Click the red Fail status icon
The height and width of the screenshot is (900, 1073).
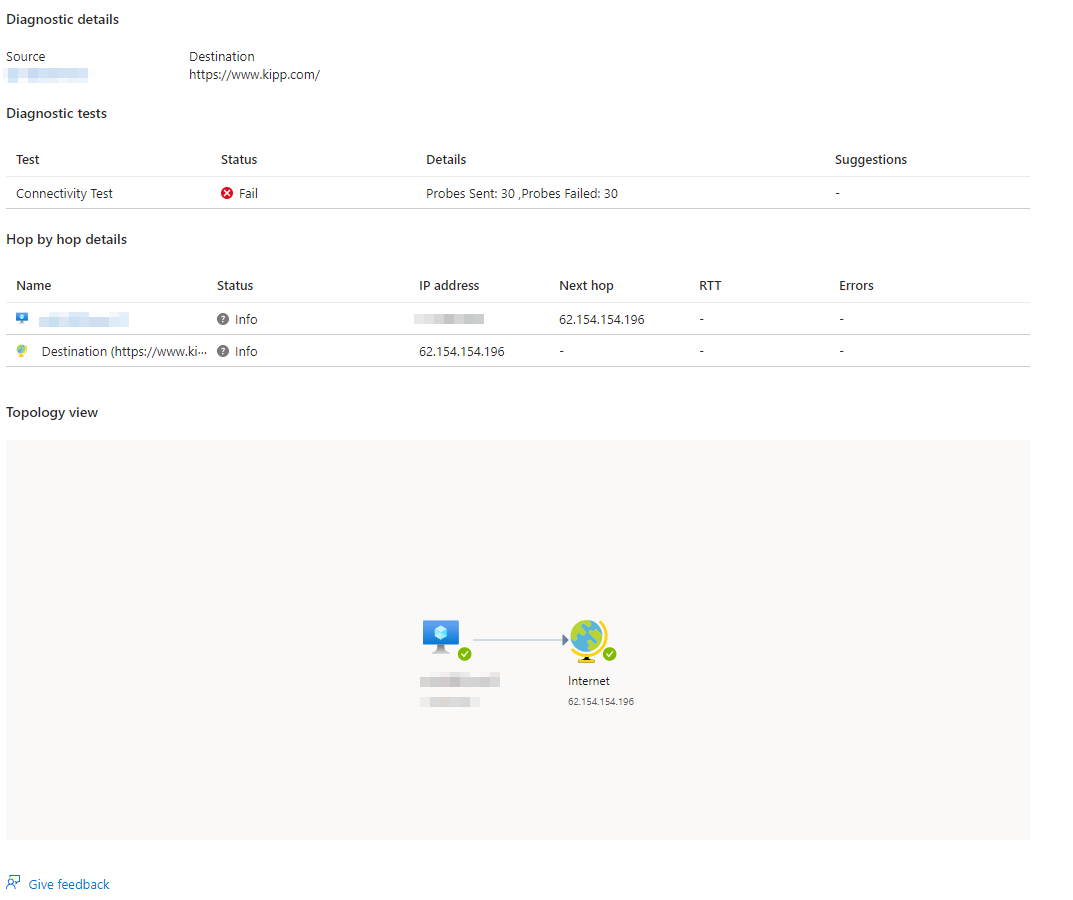point(227,194)
